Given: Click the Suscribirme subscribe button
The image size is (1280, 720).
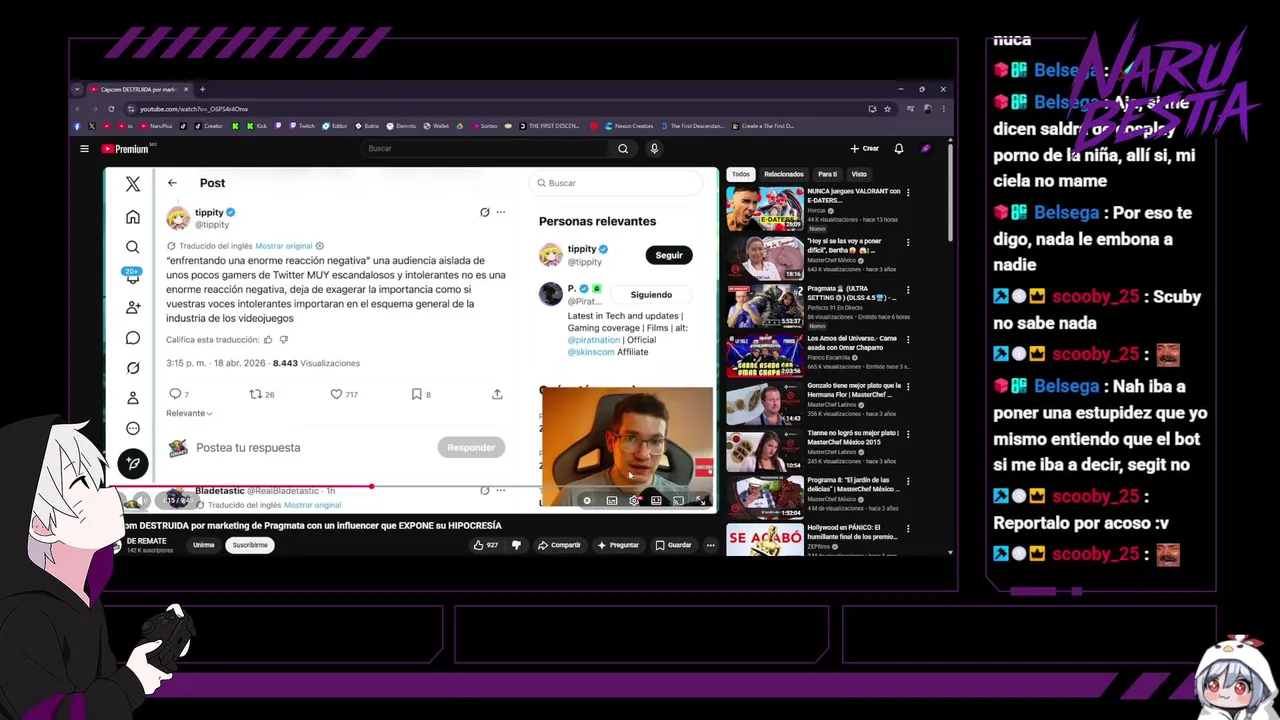Looking at the screenshot, I should [250, 545].
